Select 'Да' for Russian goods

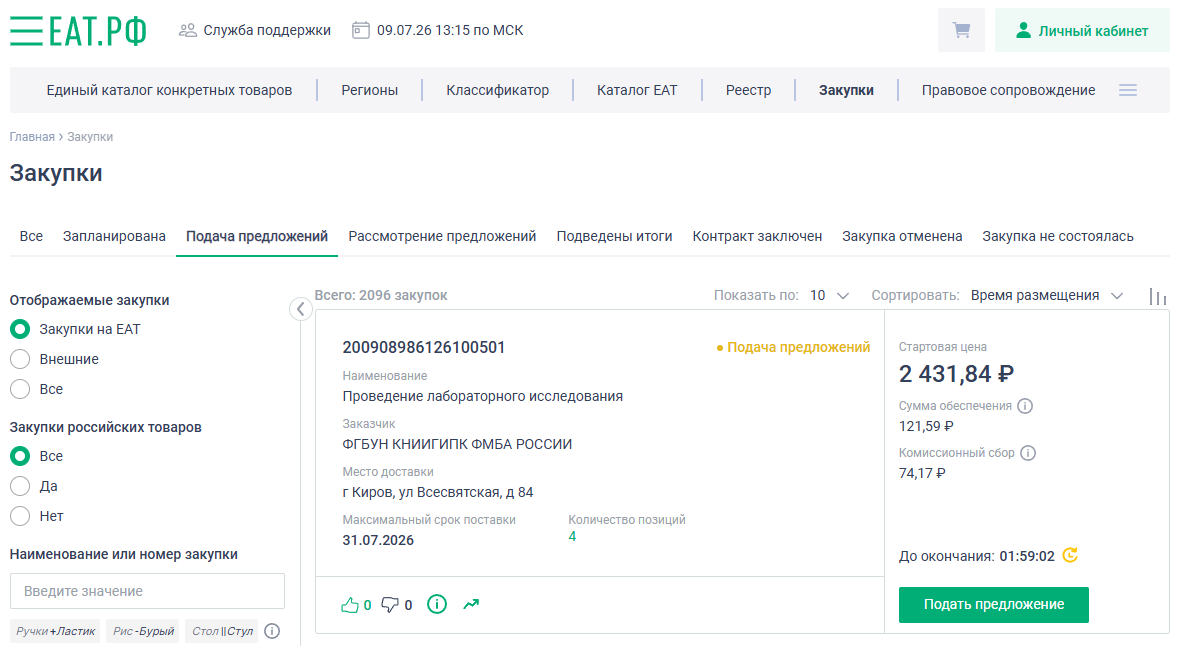coord(20,487)
